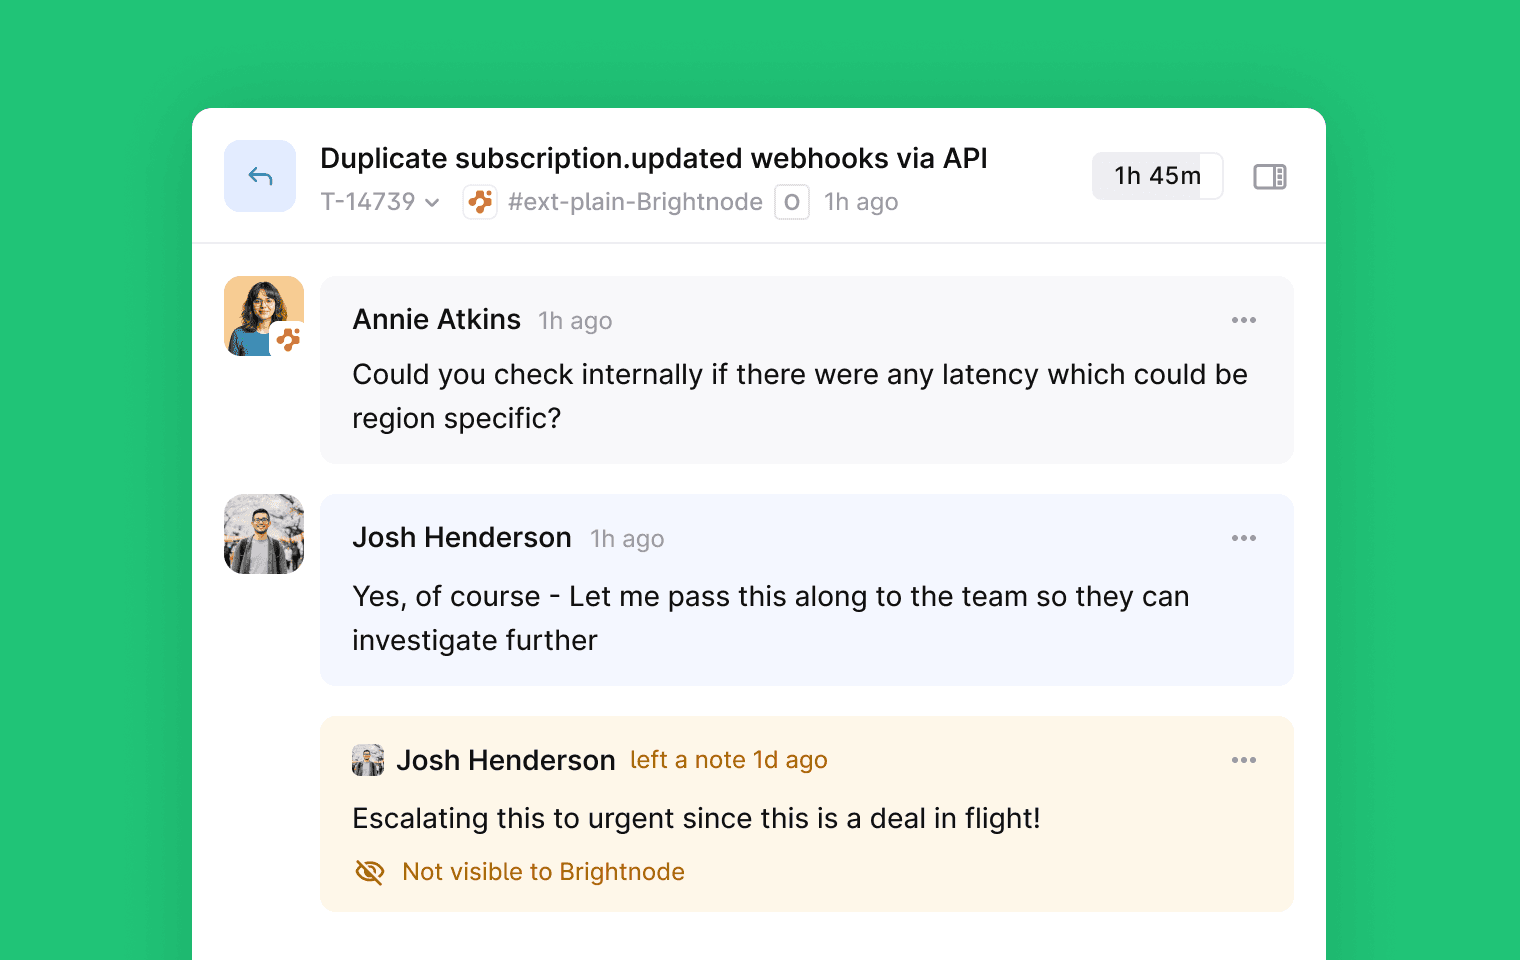Click the Brightnode badge on Annie's avatar
This screenshot has height=960, width=1520.
pyautogui.click(x=288, y=340)
